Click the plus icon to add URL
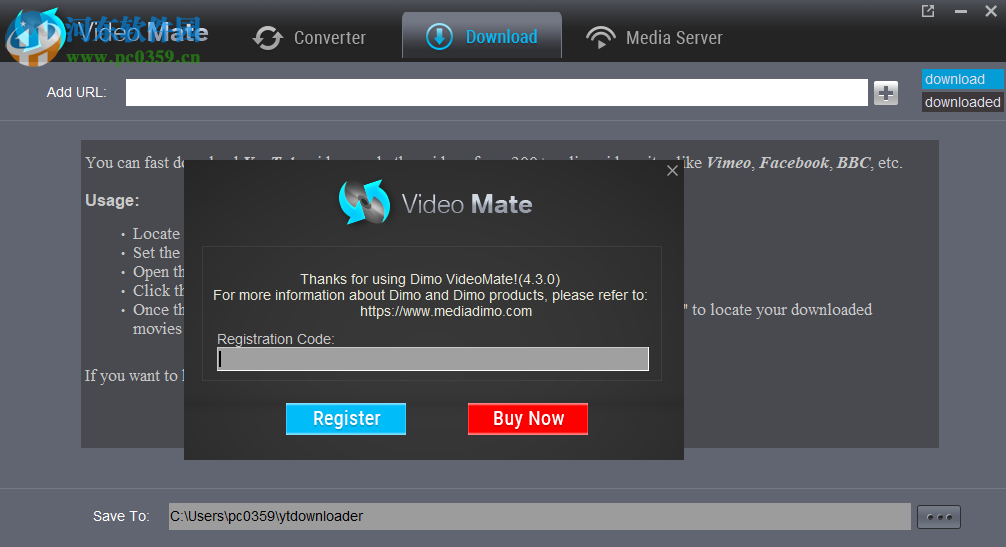This screenshot has height=547, width=1006. [886, 93]
